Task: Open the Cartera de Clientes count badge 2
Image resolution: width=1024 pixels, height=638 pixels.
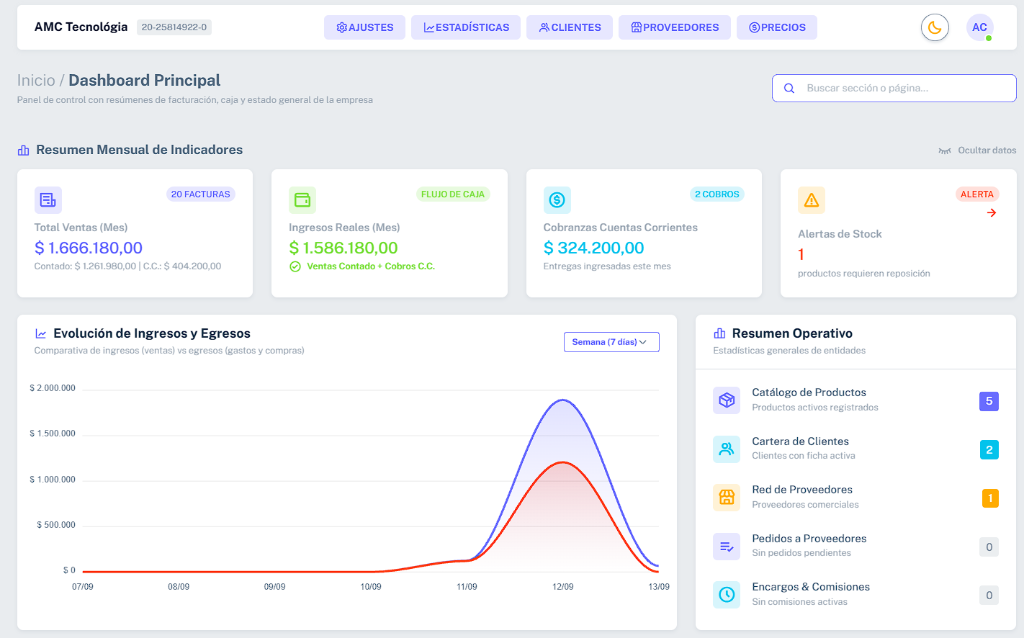Action: click(x=989, y=450)
